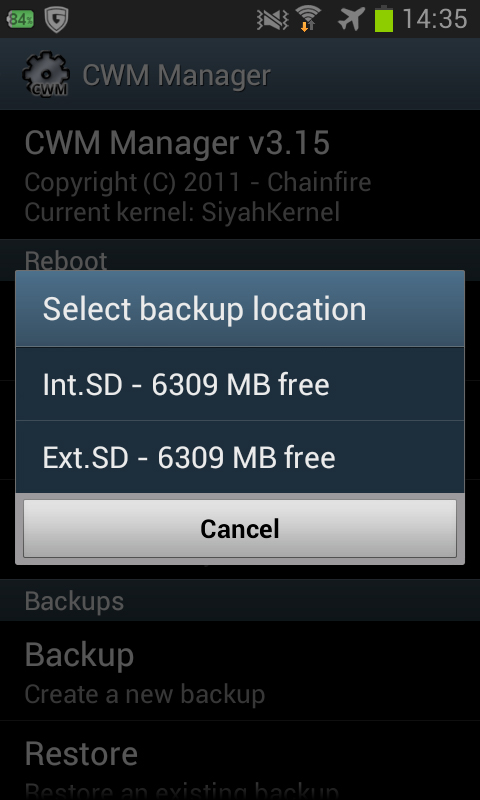The width and height of the screenshot is (480, 800).
Task: Tap the CWM Manager title bar text
Action: coord(176,75)
